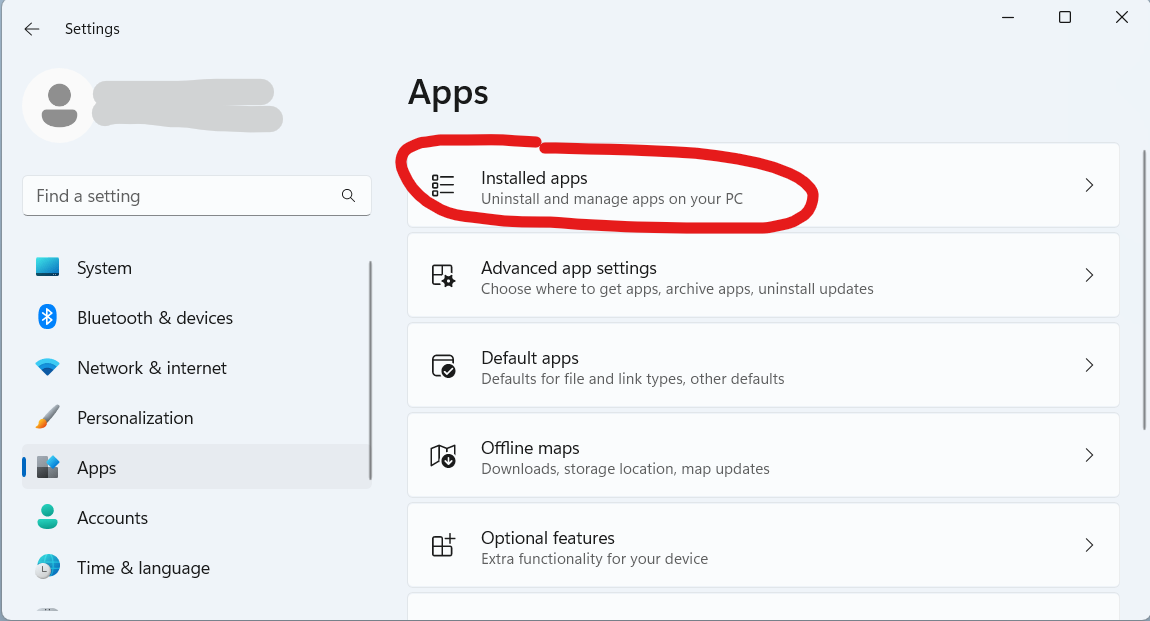Image resolution: width=1150 pixels, height=621 pixels.
Task: Click the magnifier icon in search box
Action: click(348, 196)
